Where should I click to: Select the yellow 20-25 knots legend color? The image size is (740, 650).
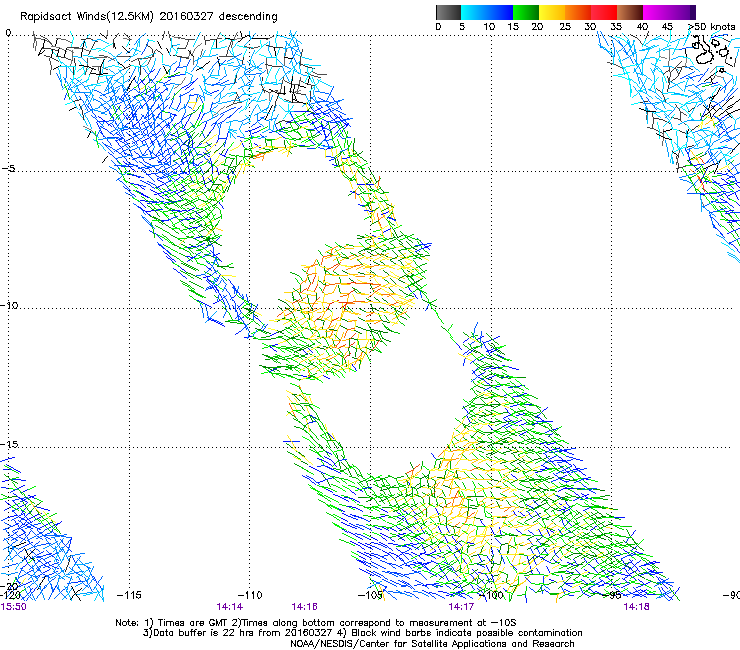(552, 12)
